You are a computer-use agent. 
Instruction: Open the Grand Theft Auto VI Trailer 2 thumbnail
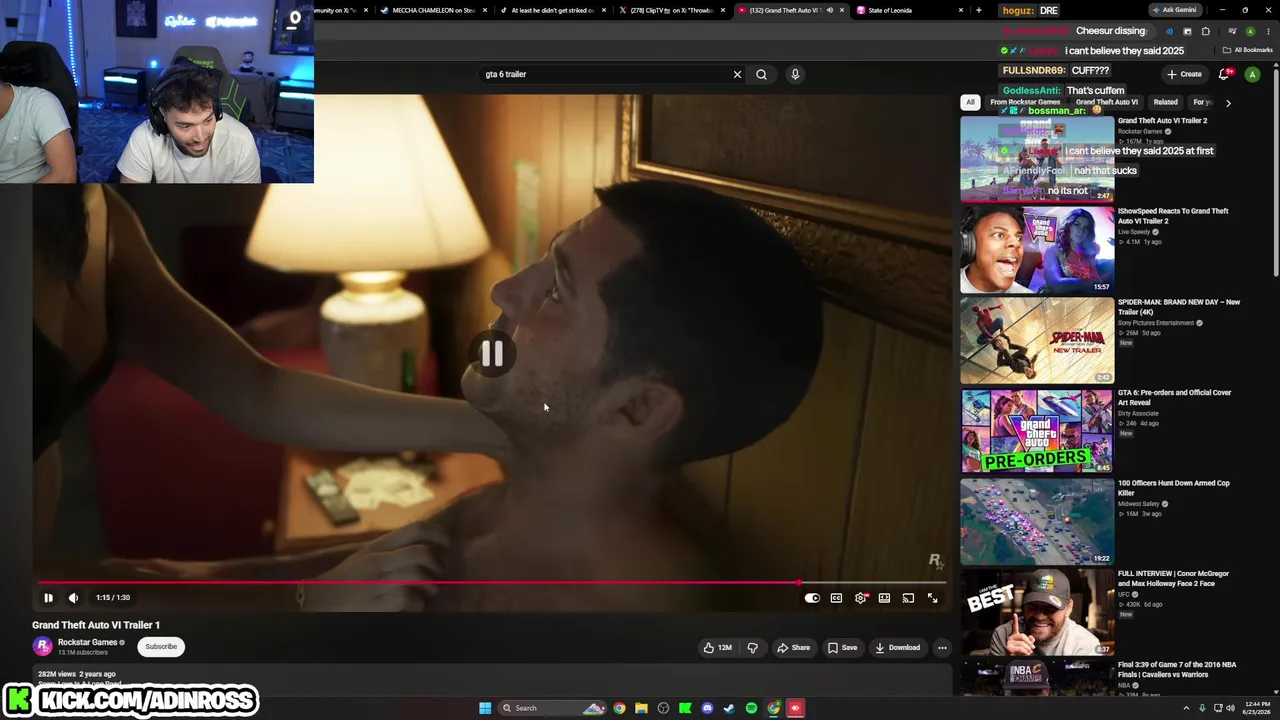pos(1037,159)
